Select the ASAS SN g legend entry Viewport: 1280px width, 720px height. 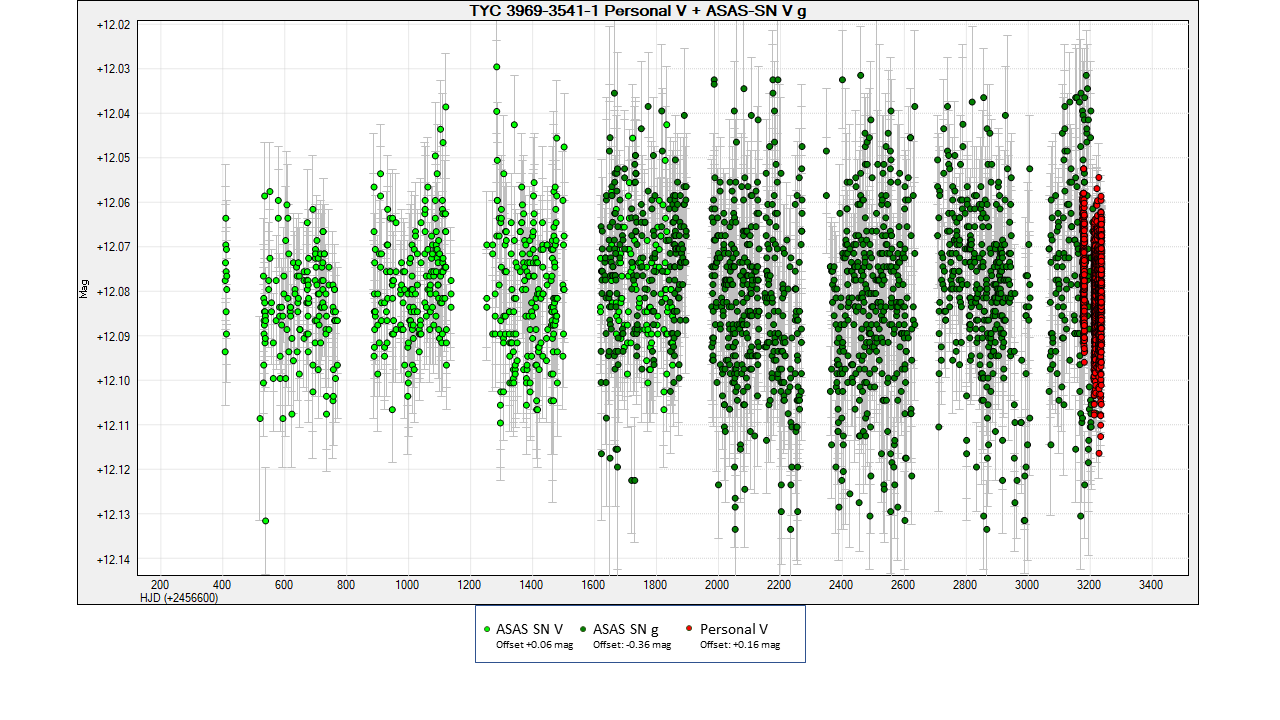[625, 629]
